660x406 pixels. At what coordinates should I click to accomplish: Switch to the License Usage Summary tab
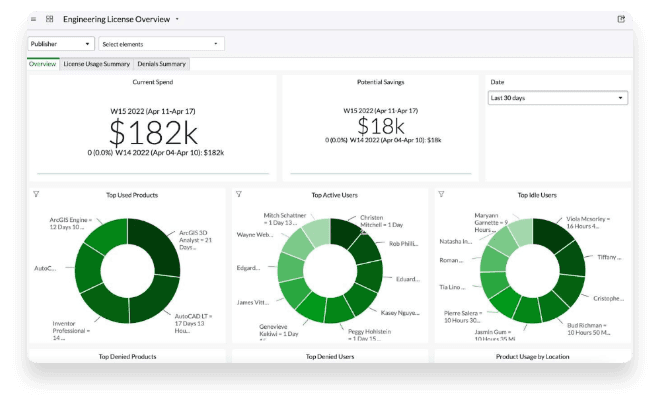[96, 64]
